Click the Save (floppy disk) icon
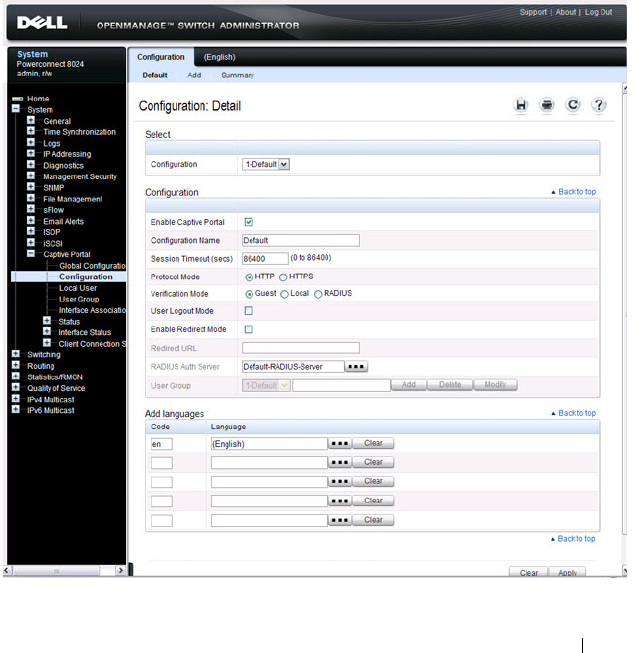Viewport: 641px width, 653px height. pyautogui.click(x=521, y=105)
